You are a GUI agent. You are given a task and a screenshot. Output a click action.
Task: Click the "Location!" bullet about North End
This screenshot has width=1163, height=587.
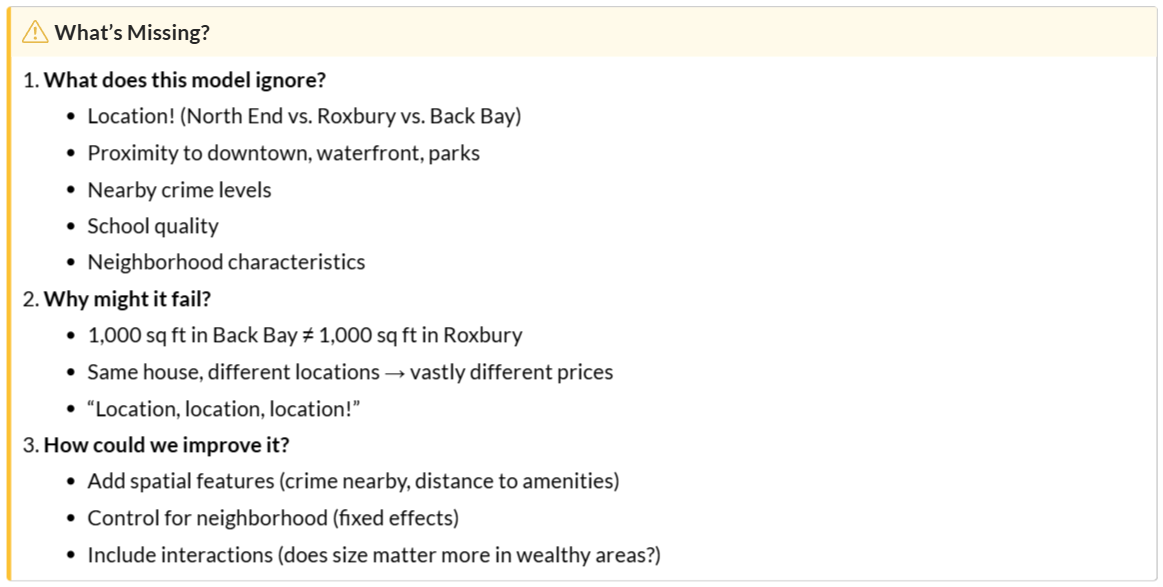tap(304, 116)
